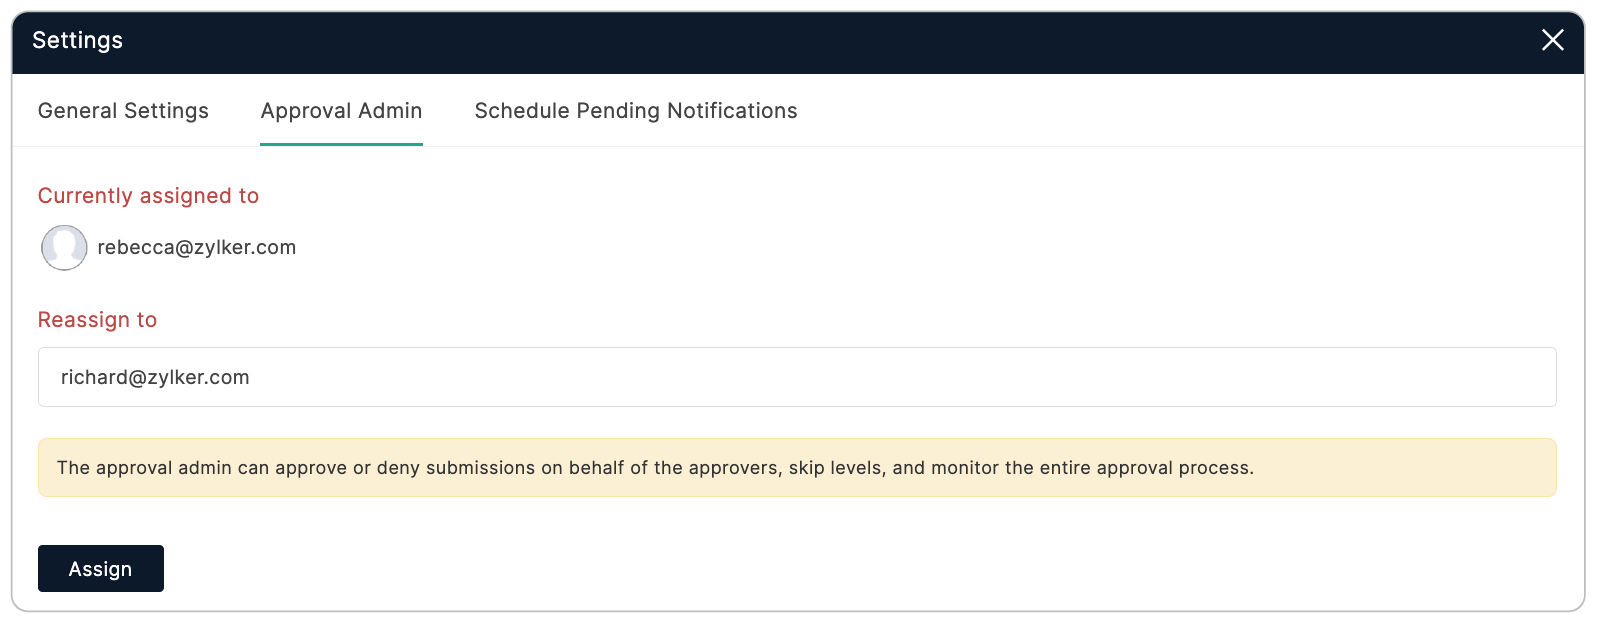Select the Approval Admin tab
Image resolution: width=1598 pixels, height=624 pixels.
[x=341, y=111]
